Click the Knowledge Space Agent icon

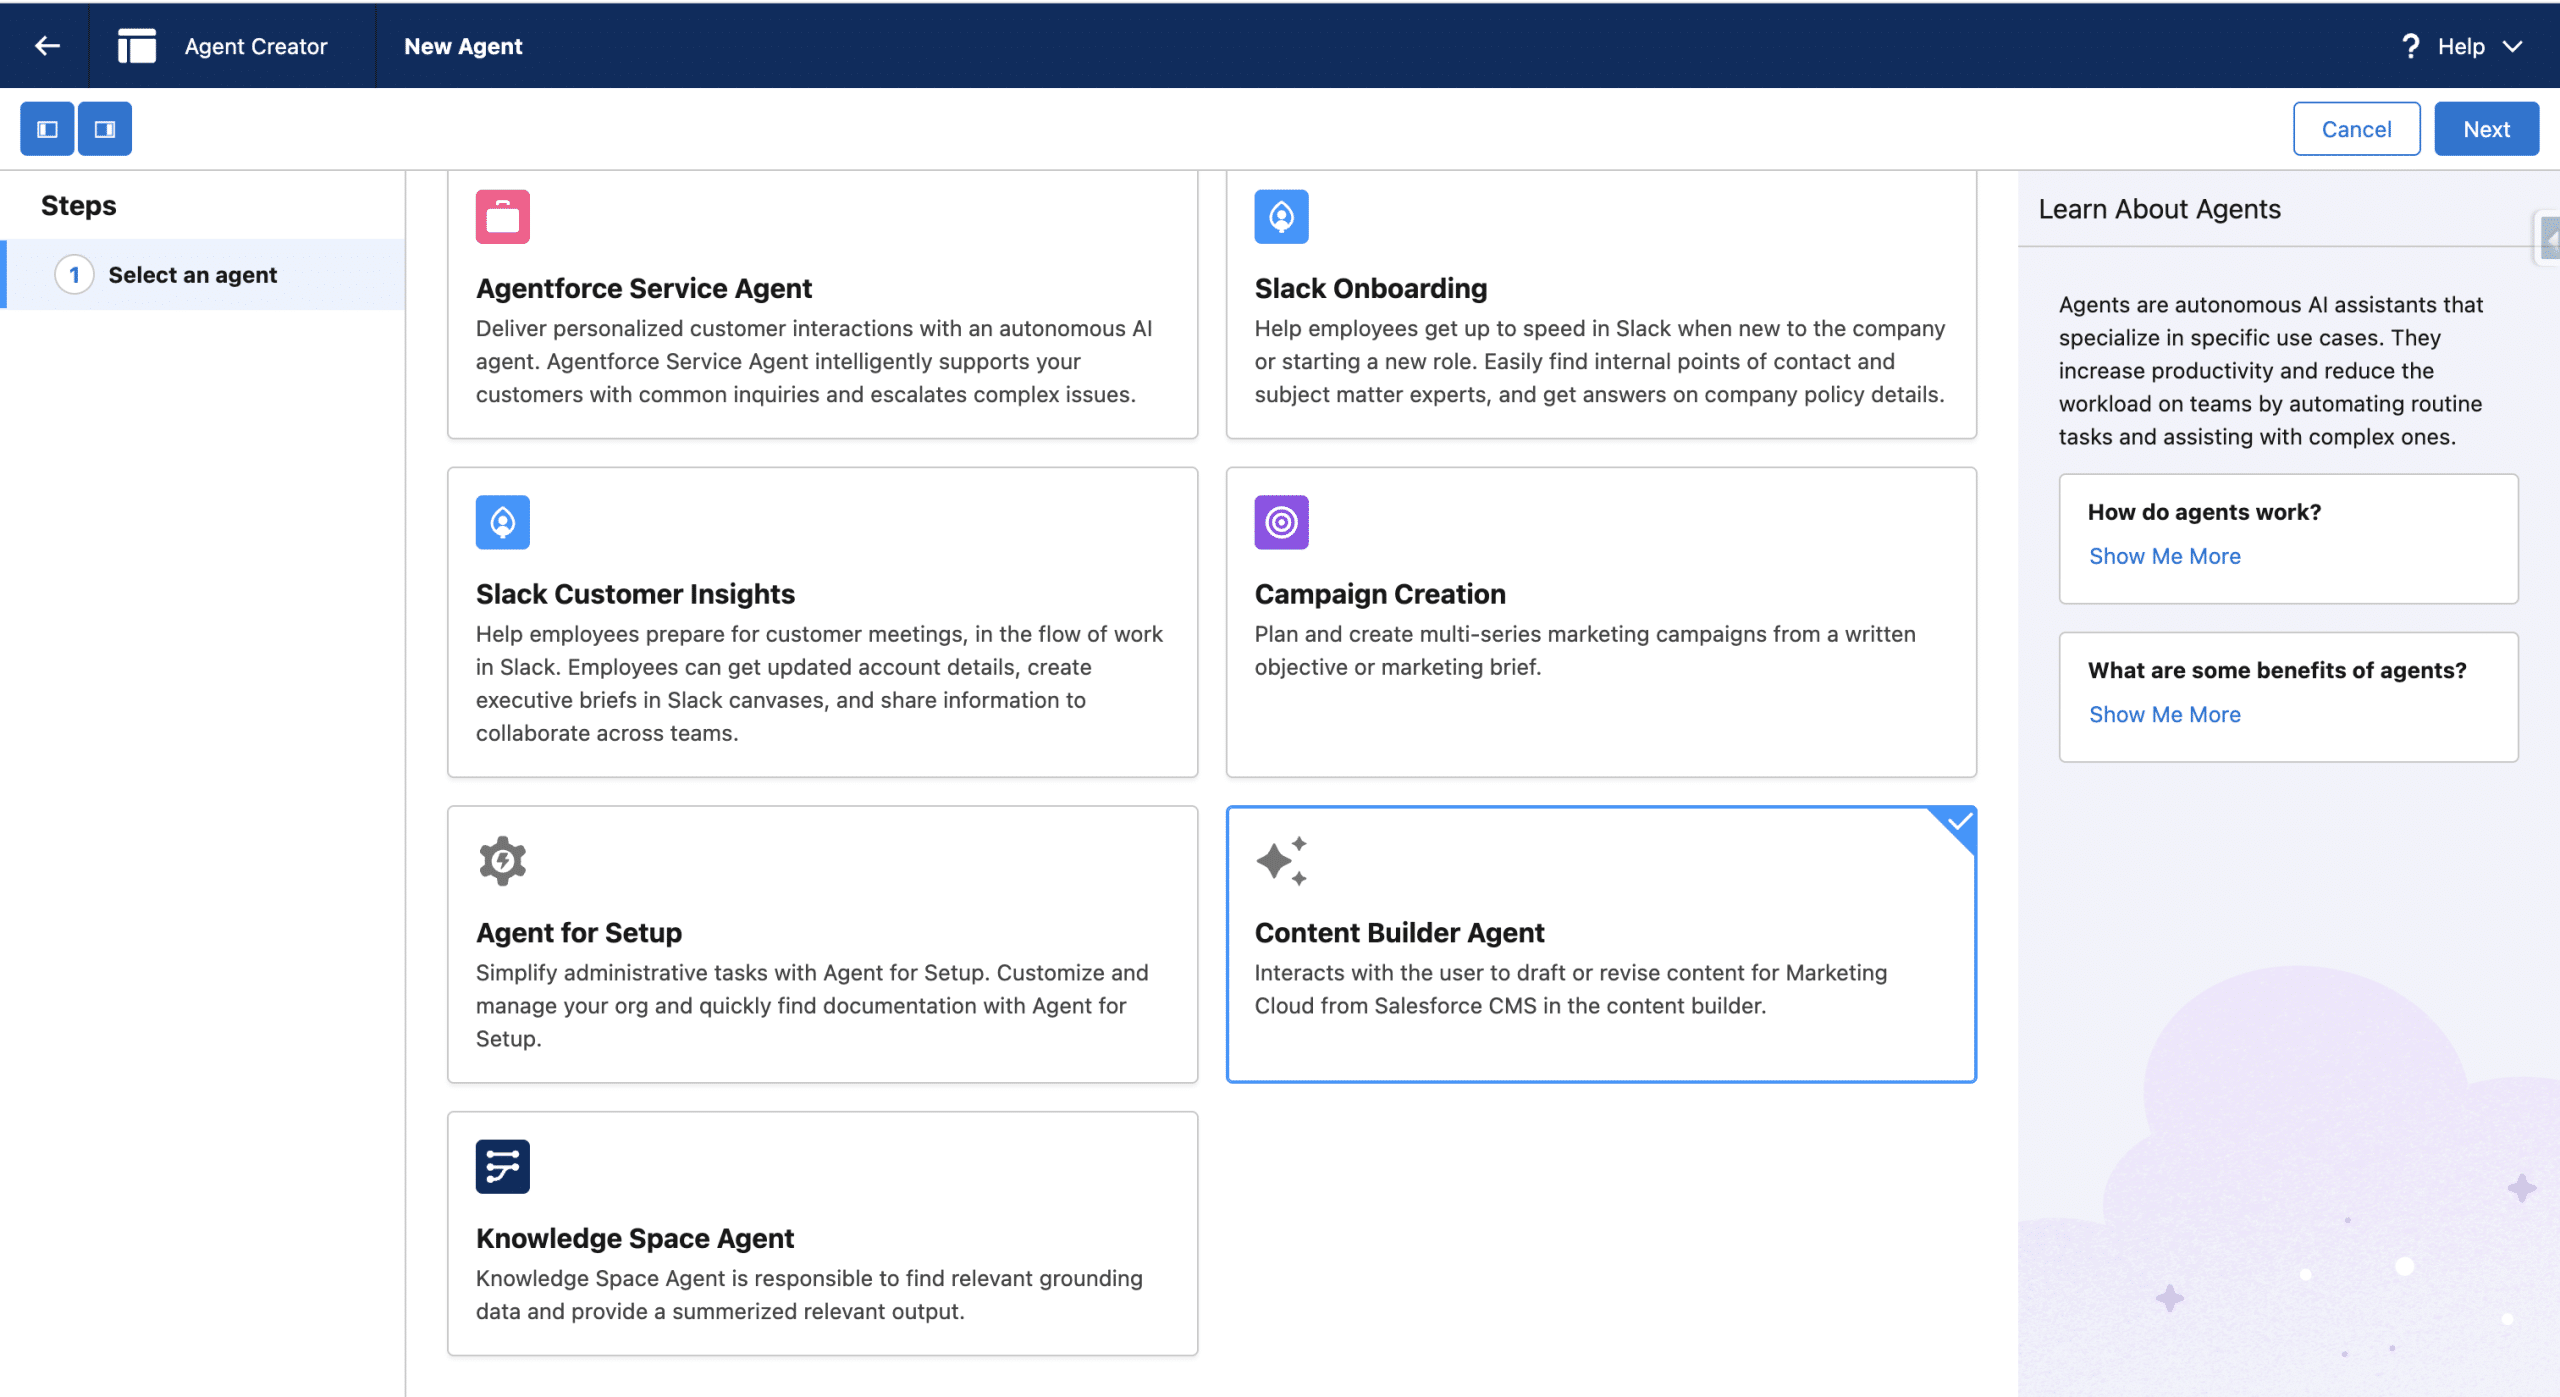pos(502,1167)
